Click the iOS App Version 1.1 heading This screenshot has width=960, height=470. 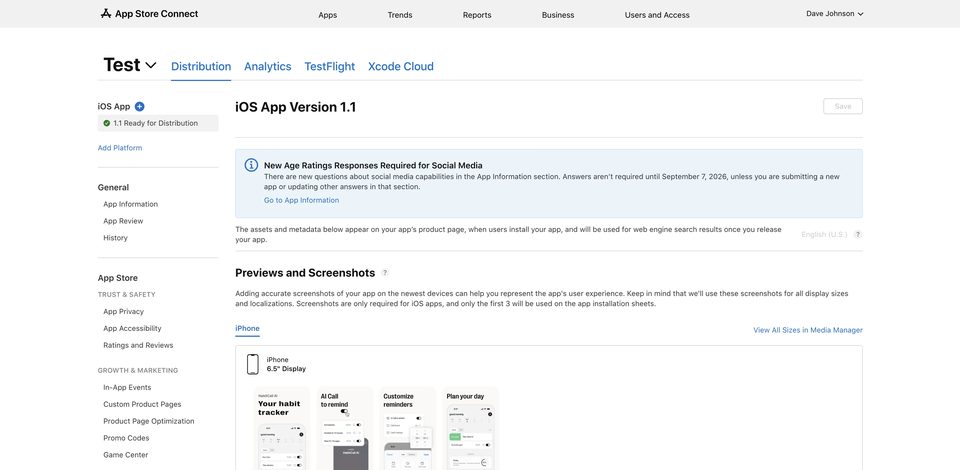[296, 107]
